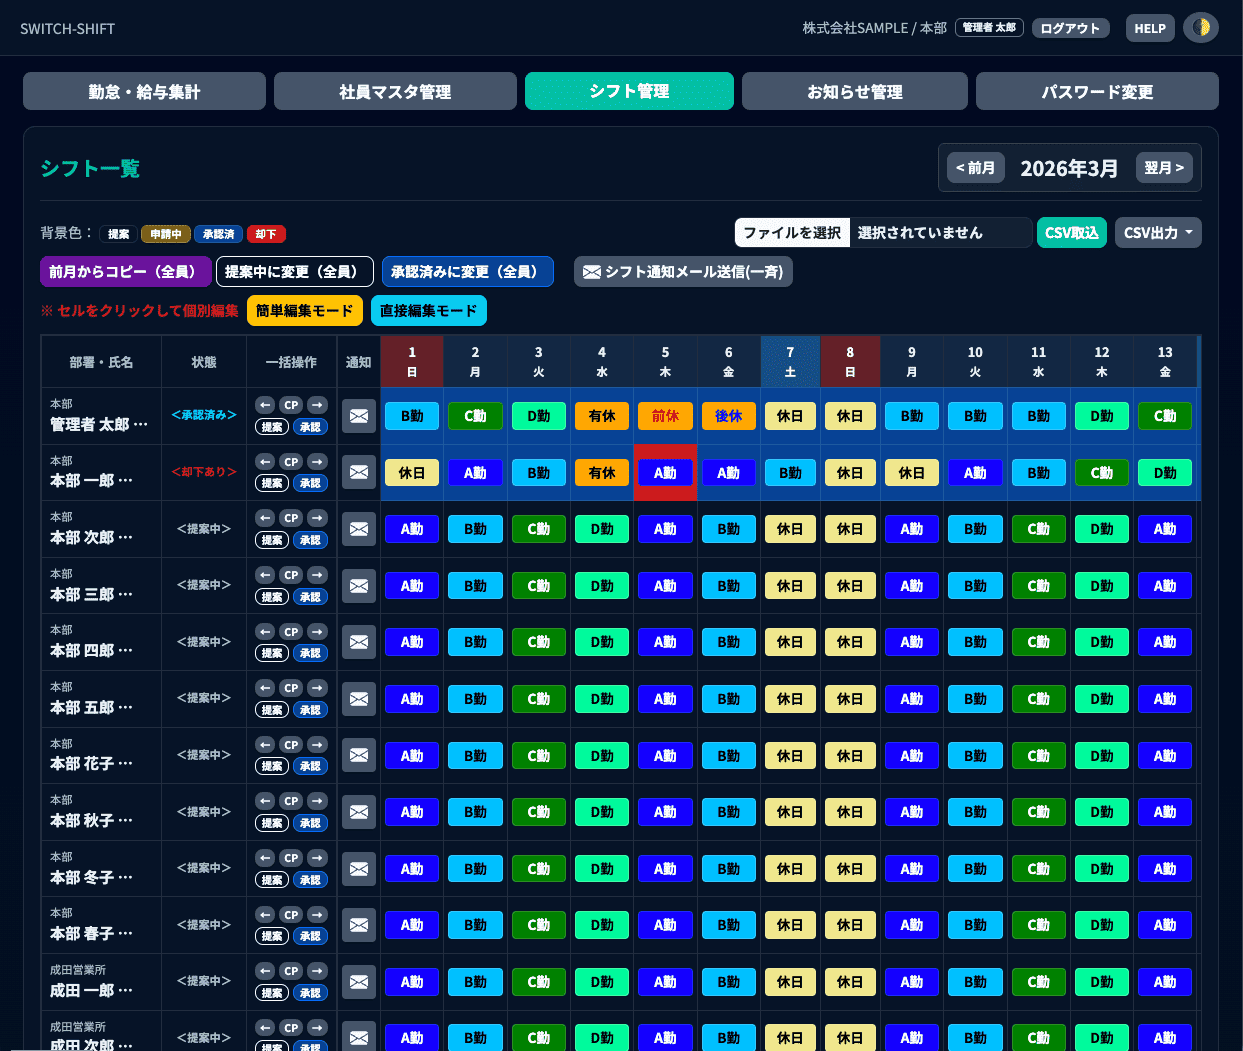Click the envelope icon in 本部 三郎 row
Image resolution: width=1243 pixels, height=1051 pixels.
[359, 586]
